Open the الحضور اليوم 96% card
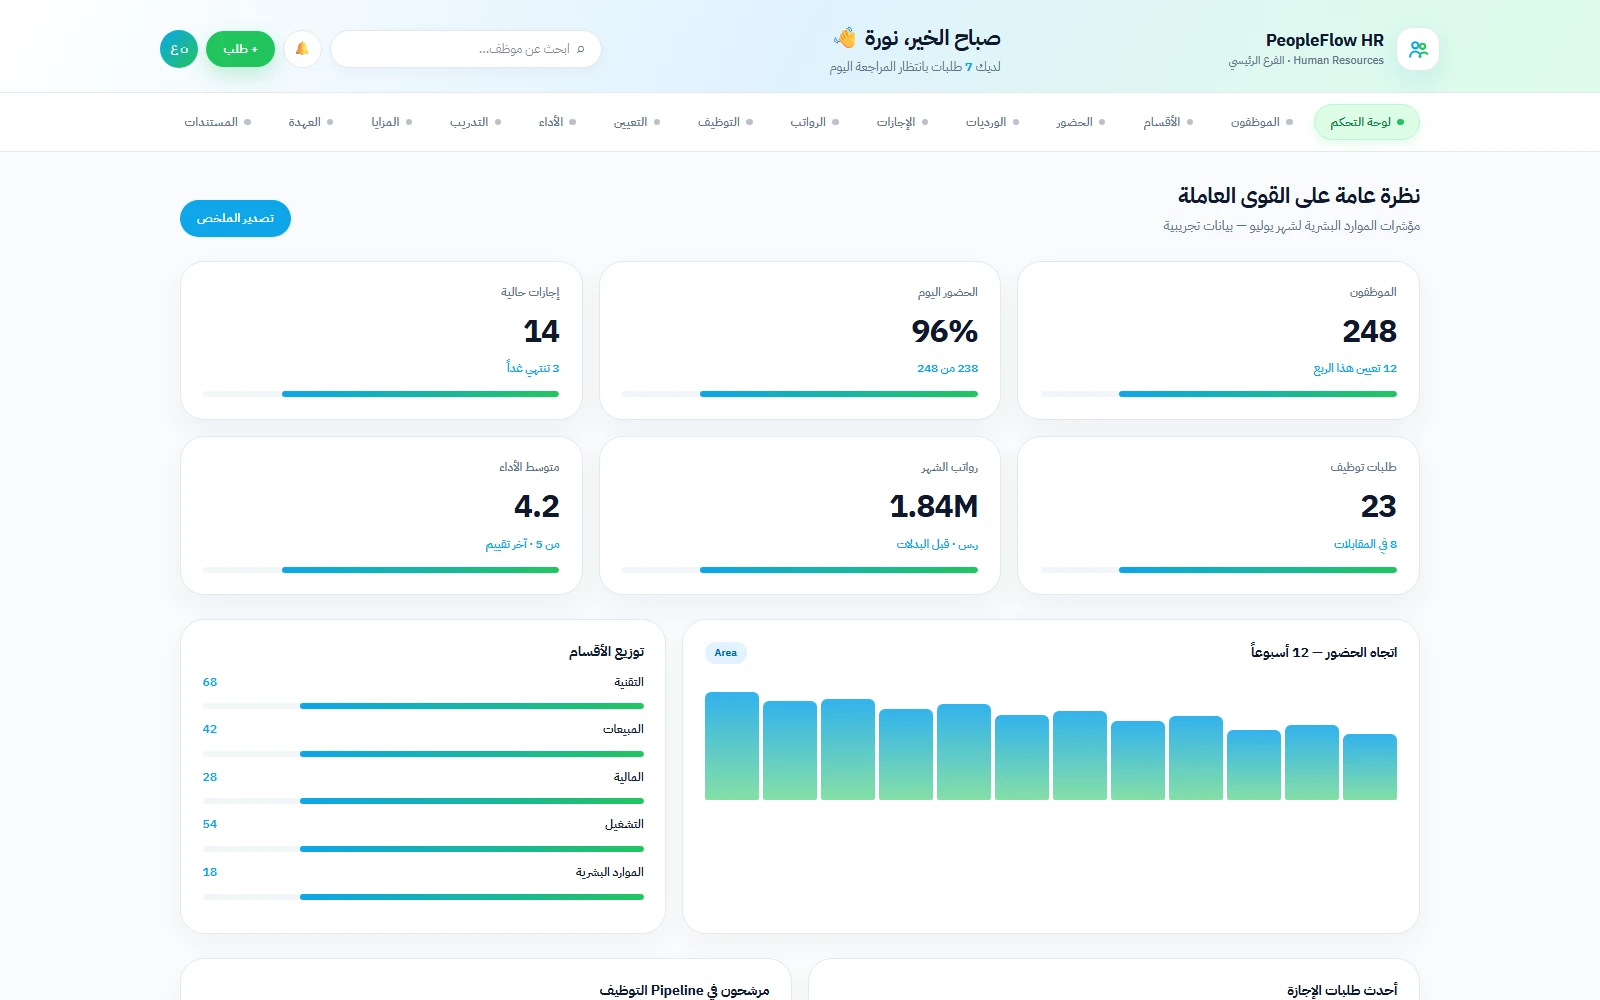Viewport: 1600px width, 1000px height. tap(800, 340)
